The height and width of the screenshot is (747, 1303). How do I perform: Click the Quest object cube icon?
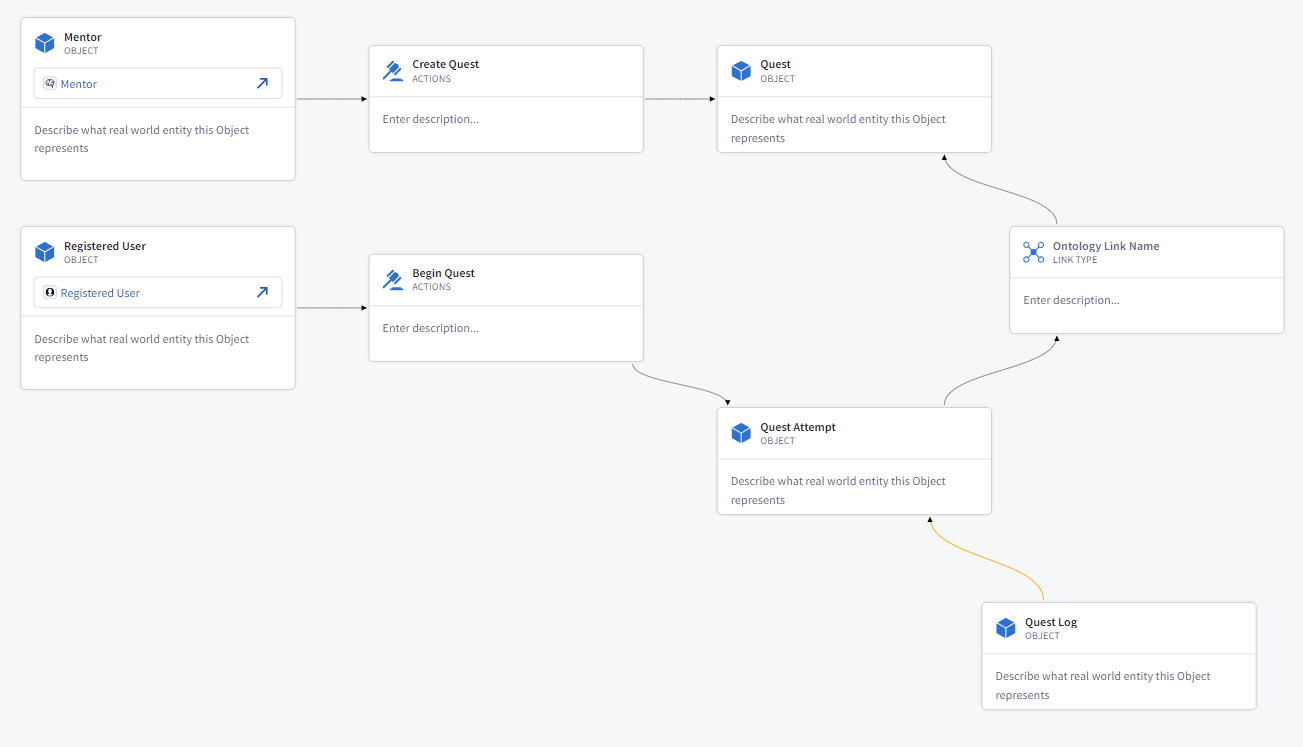click(x=741, y=71)
